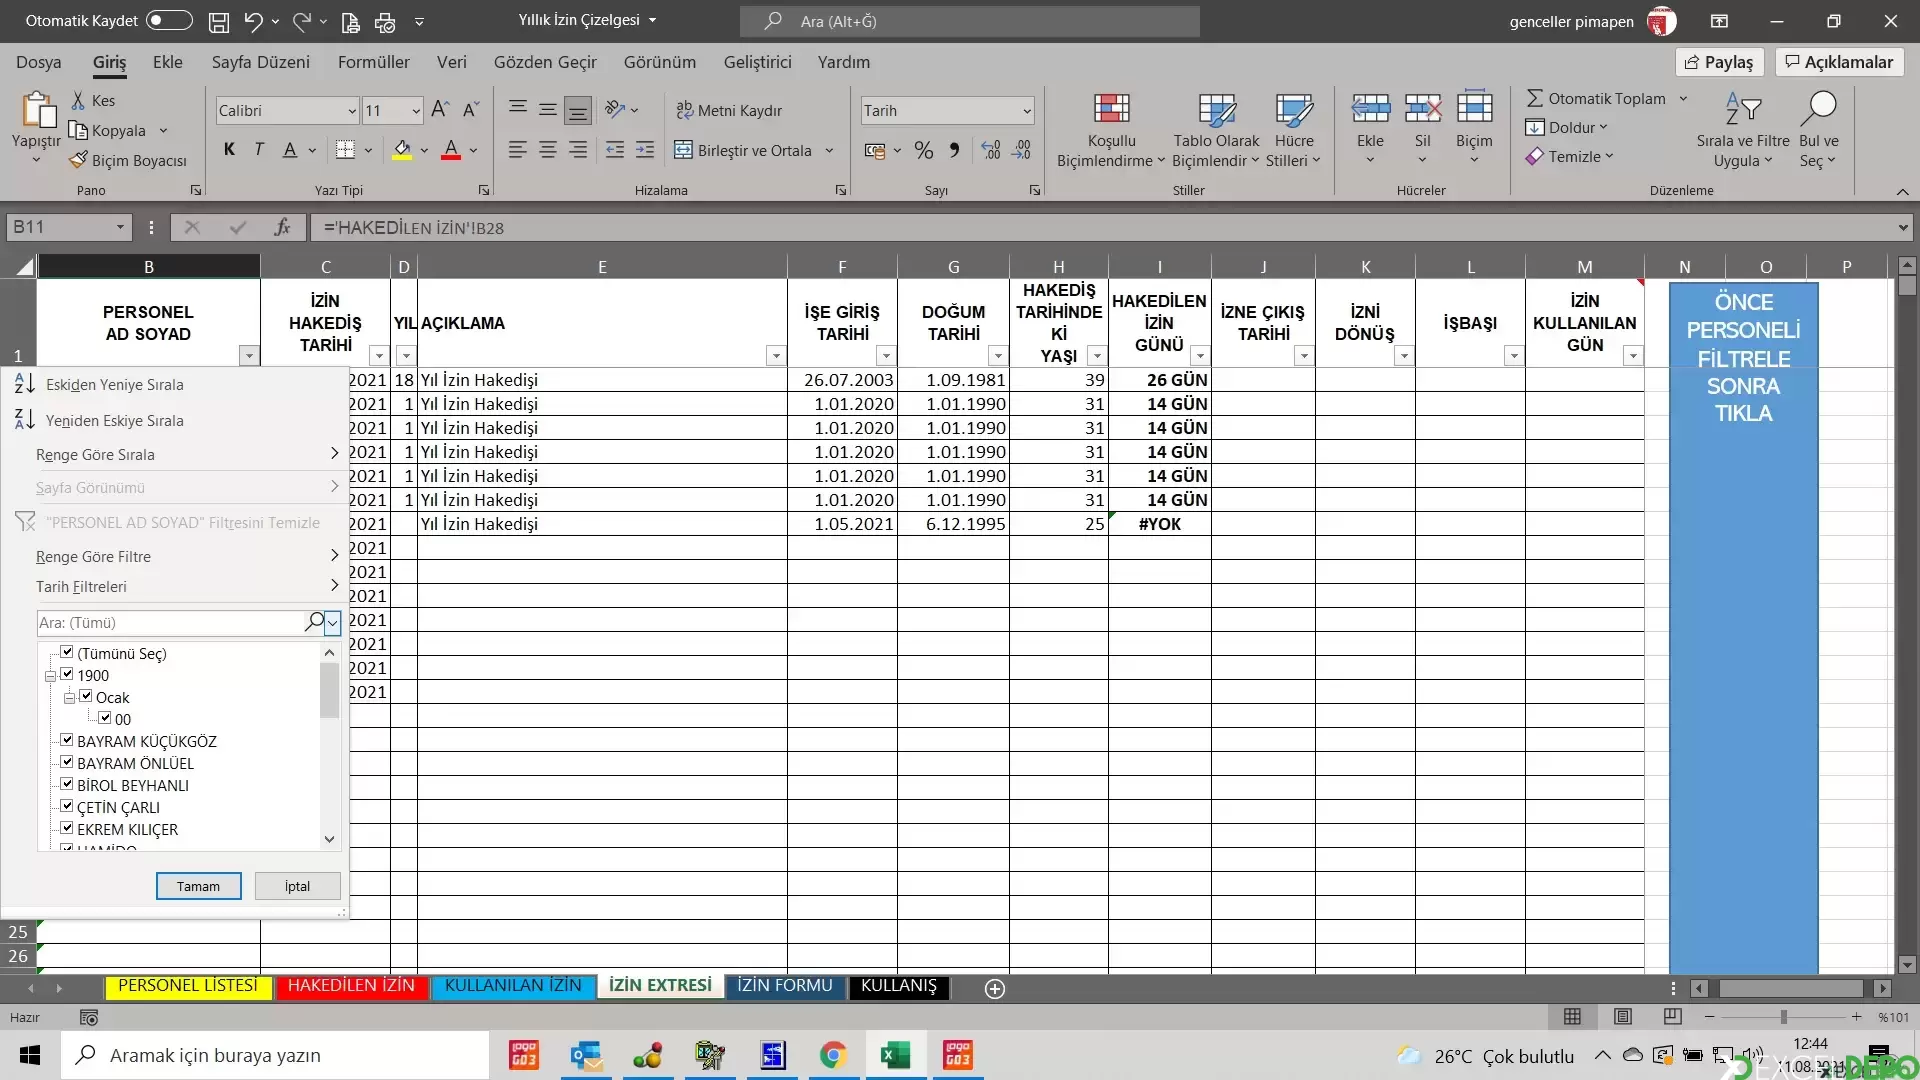The height and width of the screenshot is (1080, 1920).
Task: Click the borders icon
Action: click(345, 150)
